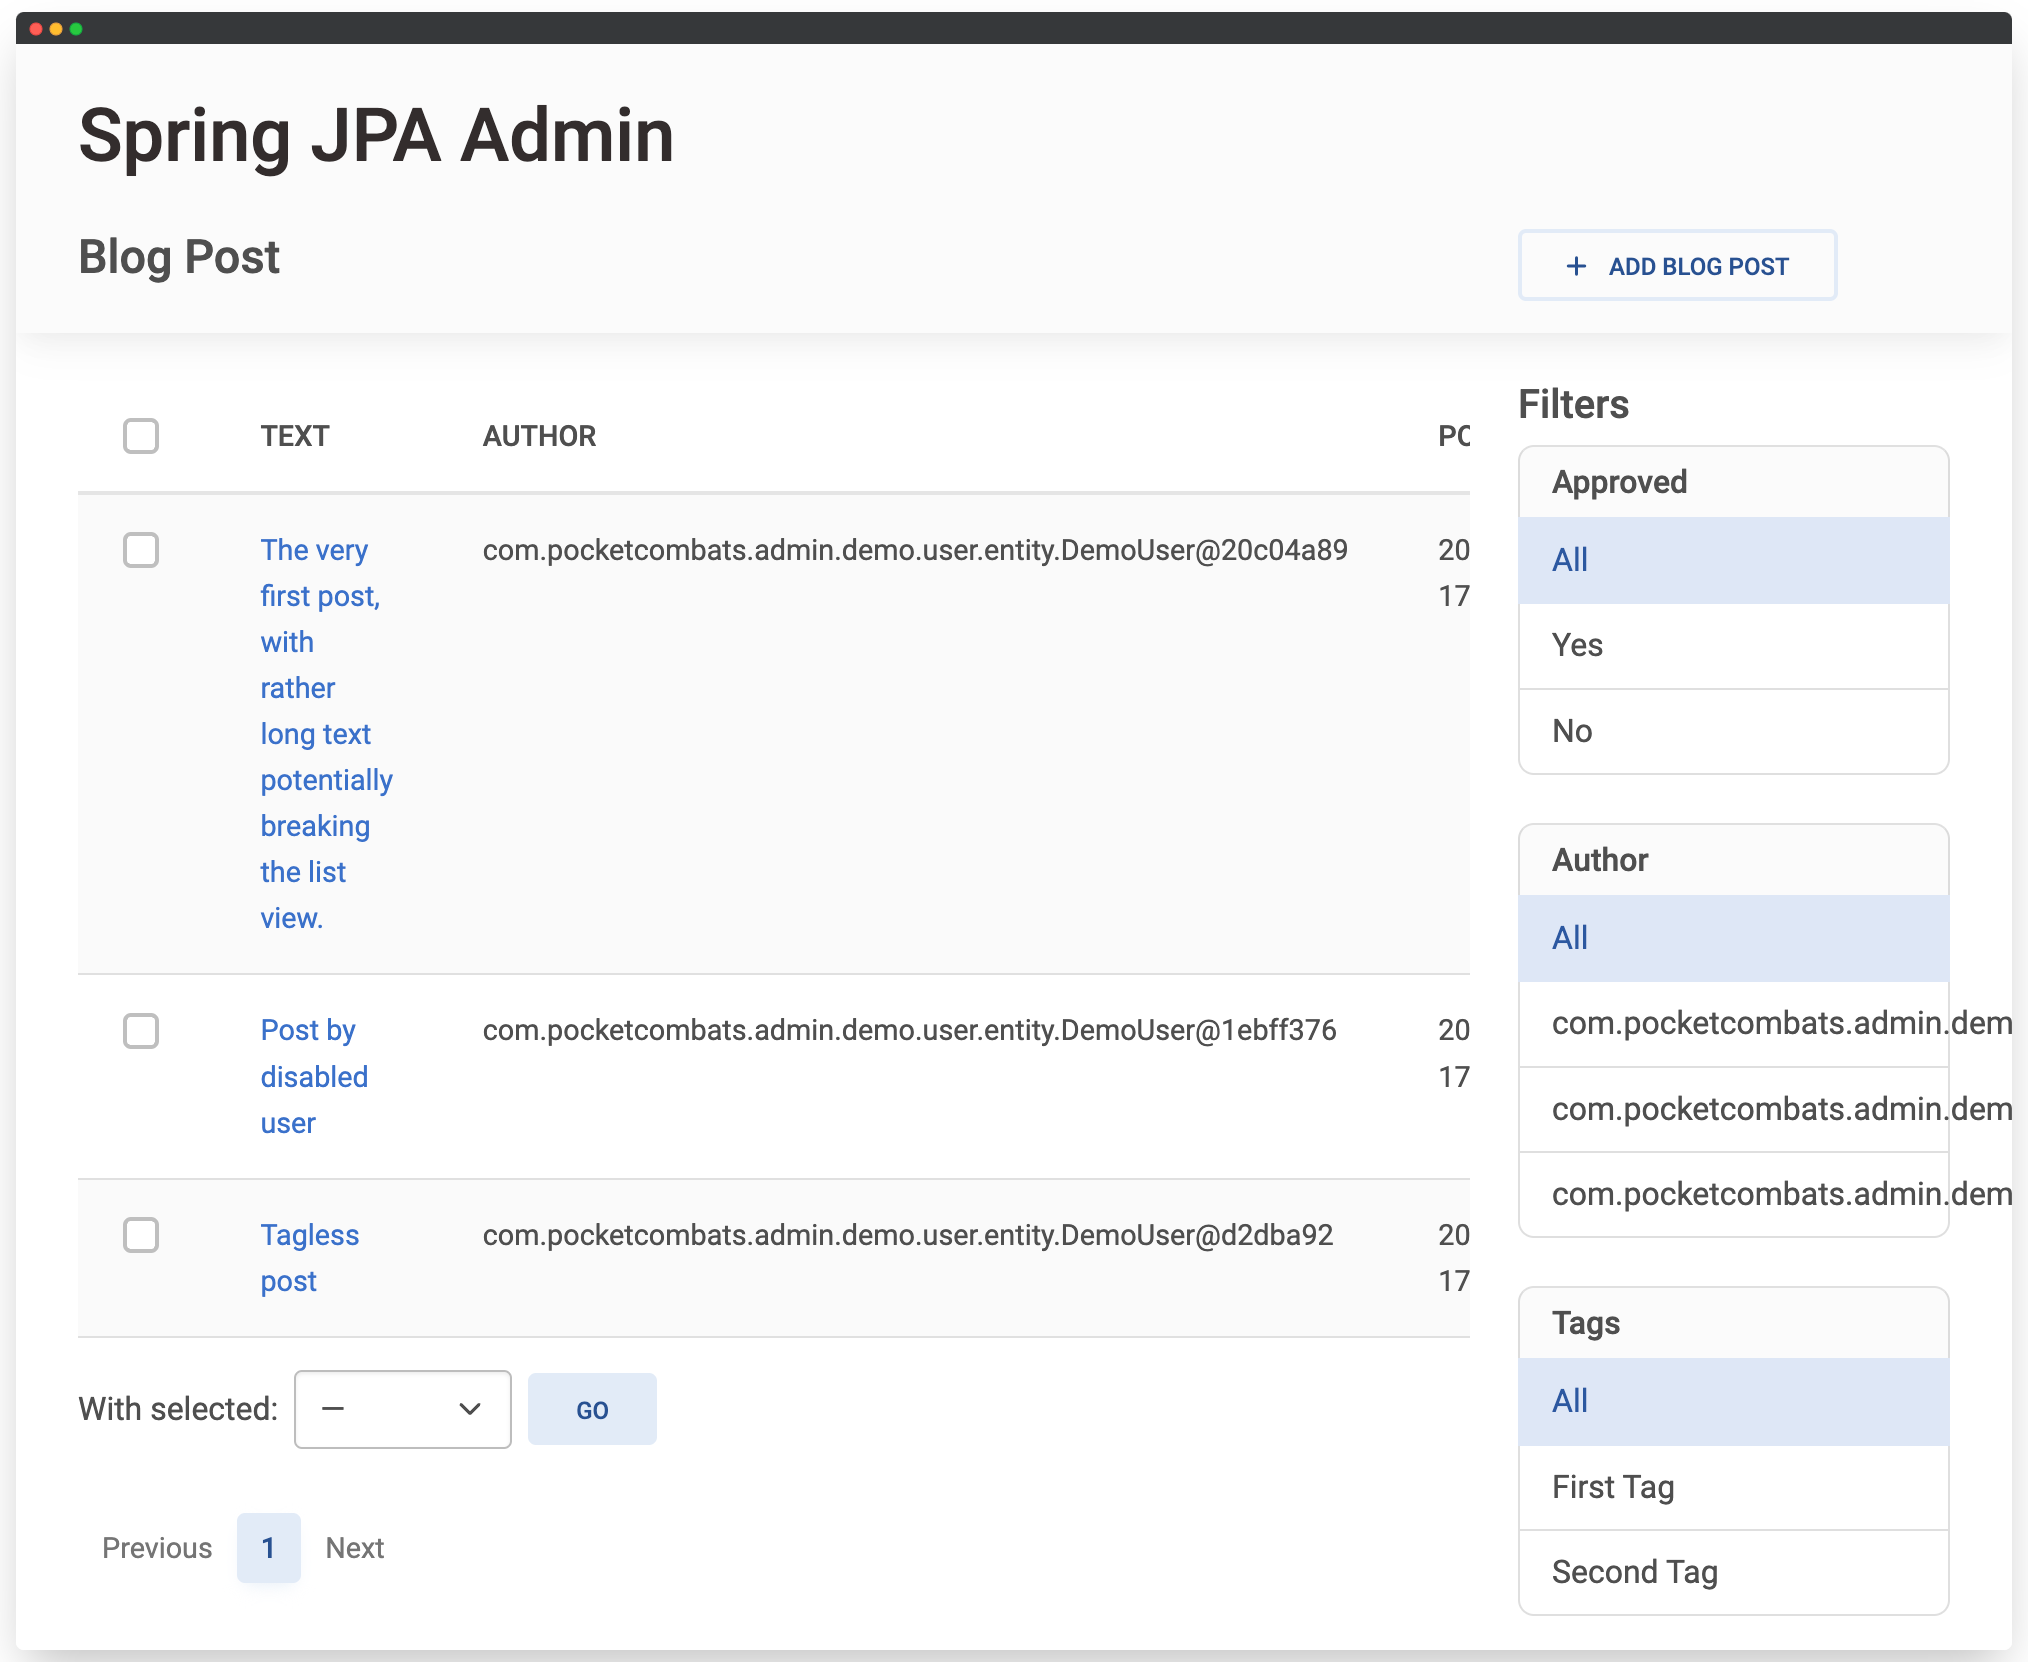Image resolution: width=2028 pixels, height=1662 pixels.
Task: Select third com.pocketcombats author filter option
Action: pyautogui.click(x=1733, y=1194)
